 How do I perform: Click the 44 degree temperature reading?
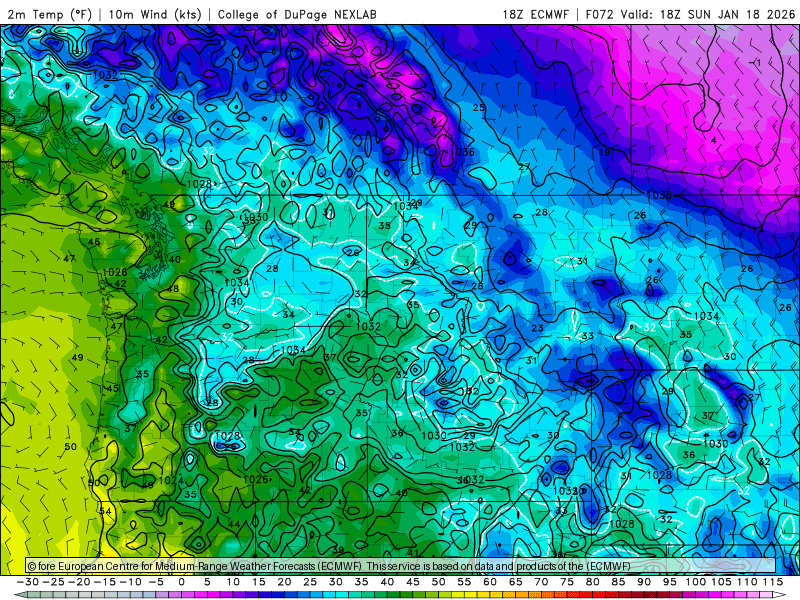click(x=234, y=524)
